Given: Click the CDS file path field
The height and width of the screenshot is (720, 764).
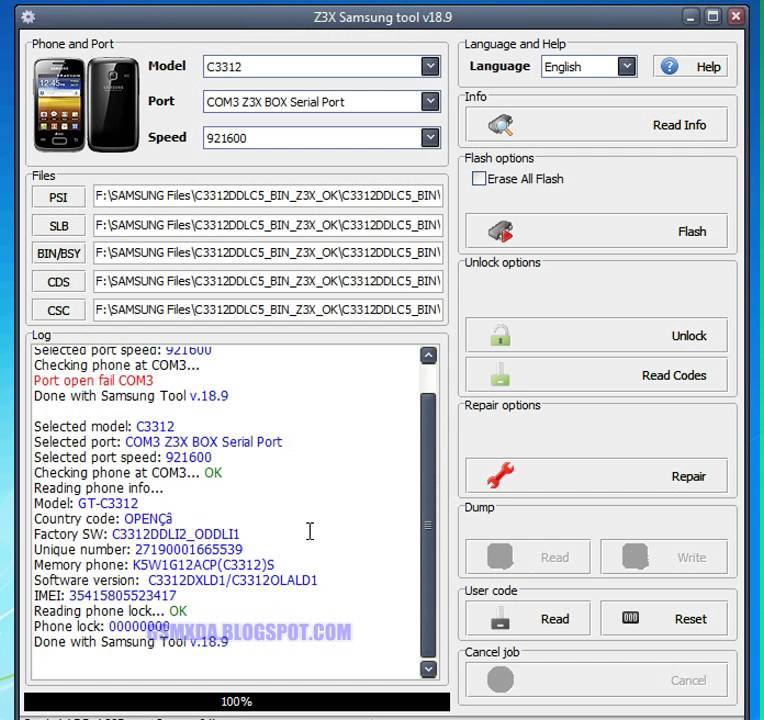Looking at the screenshot, I should coord(267,282).
